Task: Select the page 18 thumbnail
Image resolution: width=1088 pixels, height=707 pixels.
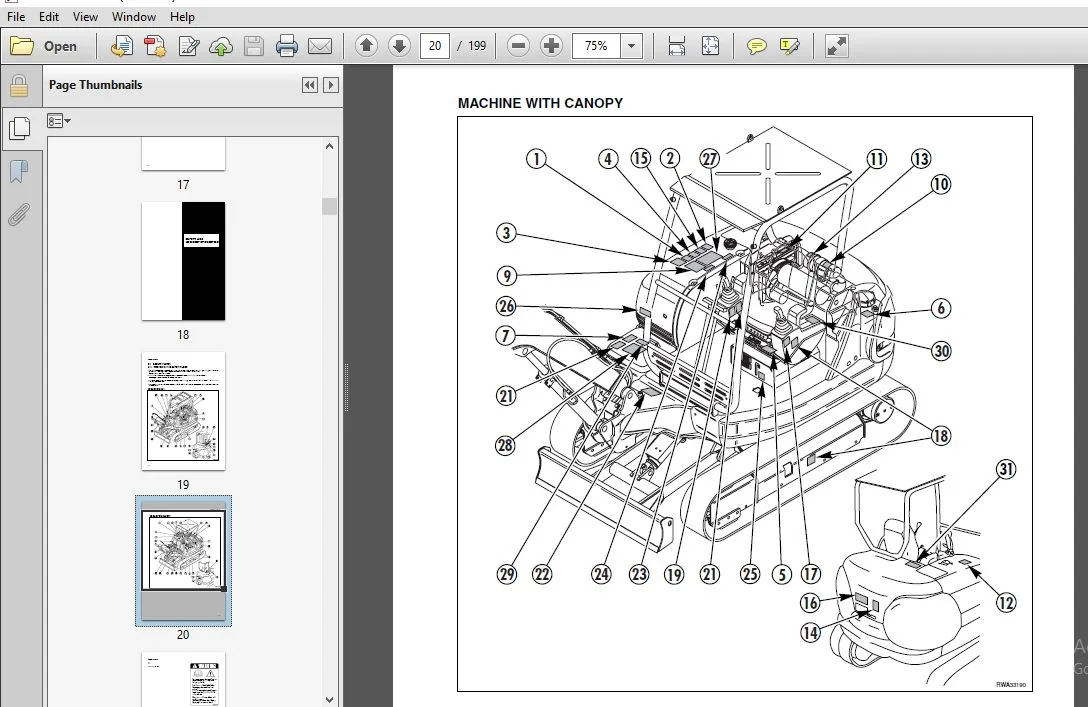Action: click(183, 261)
